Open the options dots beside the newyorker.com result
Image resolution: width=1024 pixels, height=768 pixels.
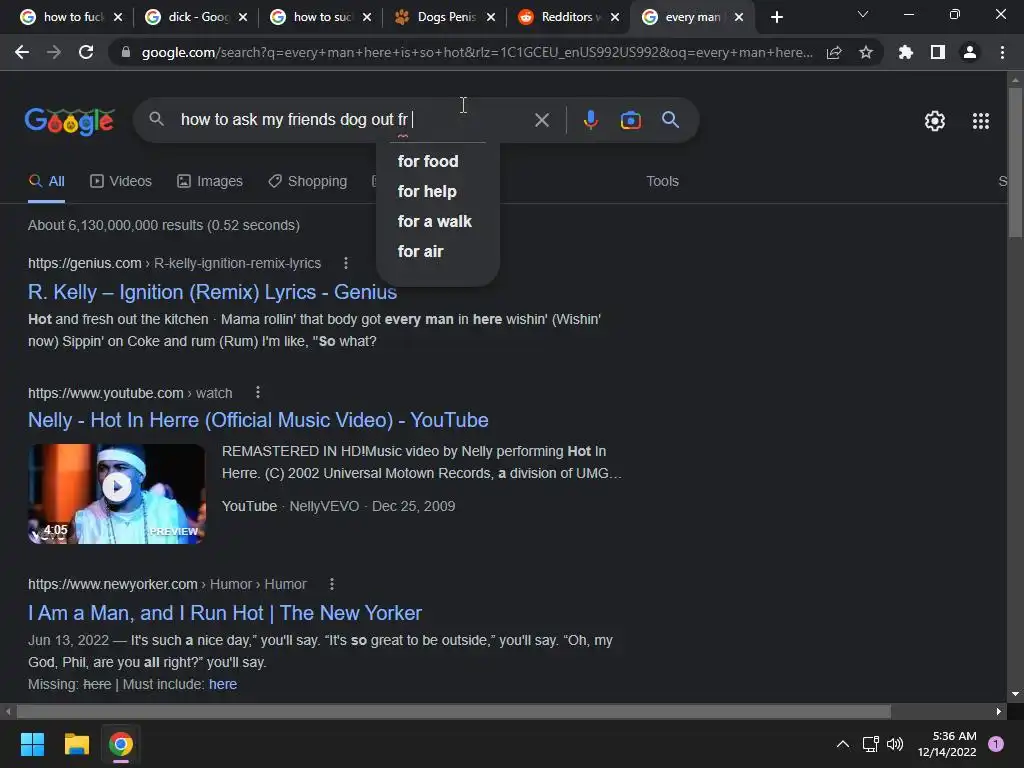pyautogui.click(x=332, y=584)
